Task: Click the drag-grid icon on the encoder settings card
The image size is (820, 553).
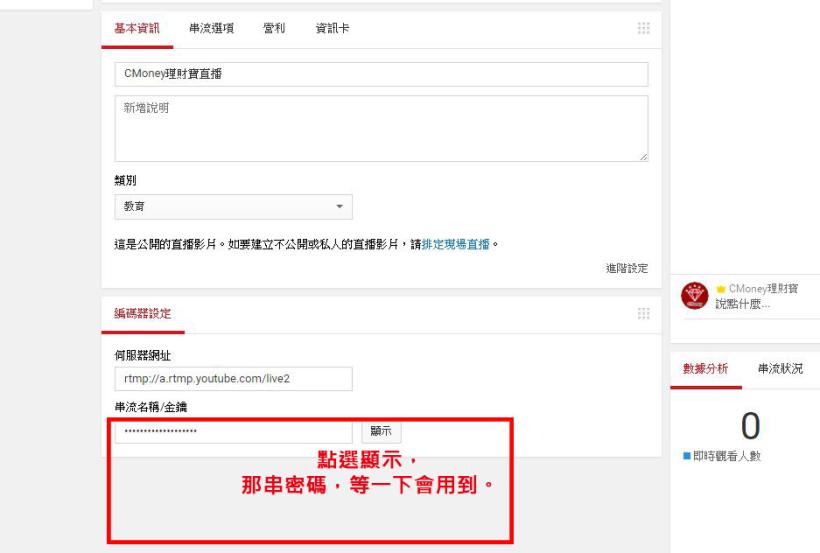Action: tap(644, 313)
